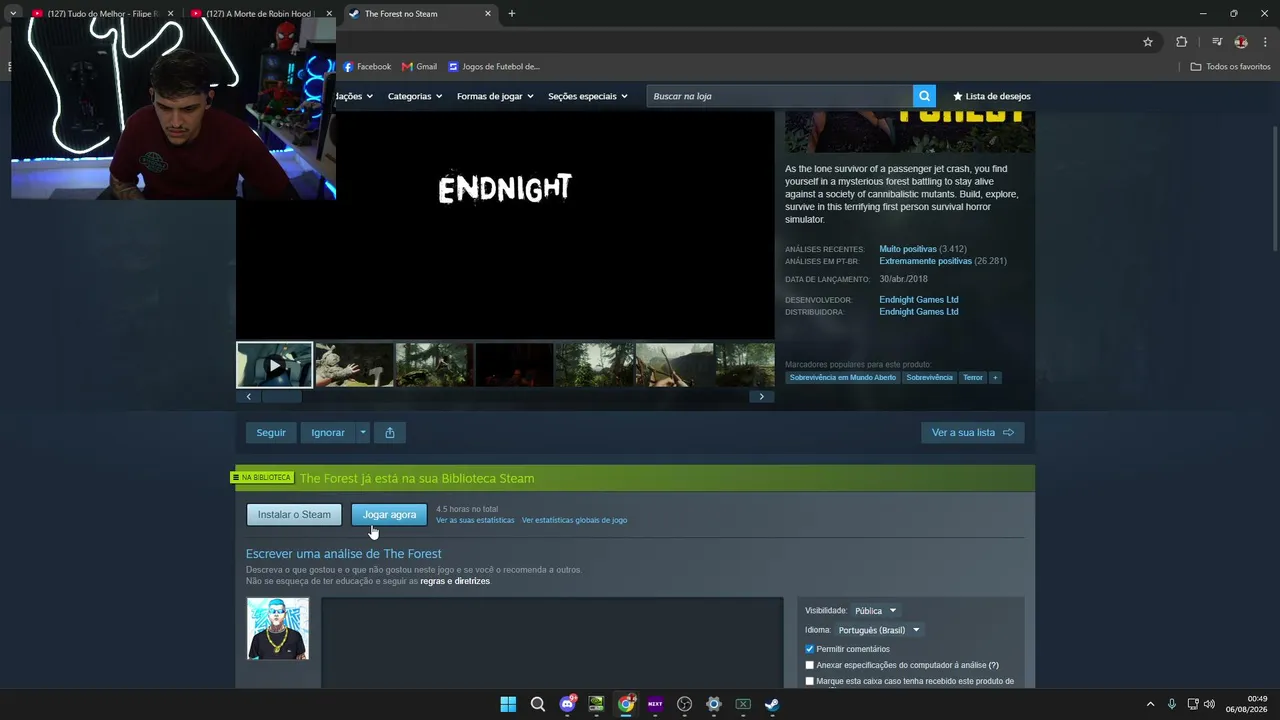Viewport: 1280px width, 720px height.
Task: Open the NVIDIA app in the taskbar
Action: (596, 704)
